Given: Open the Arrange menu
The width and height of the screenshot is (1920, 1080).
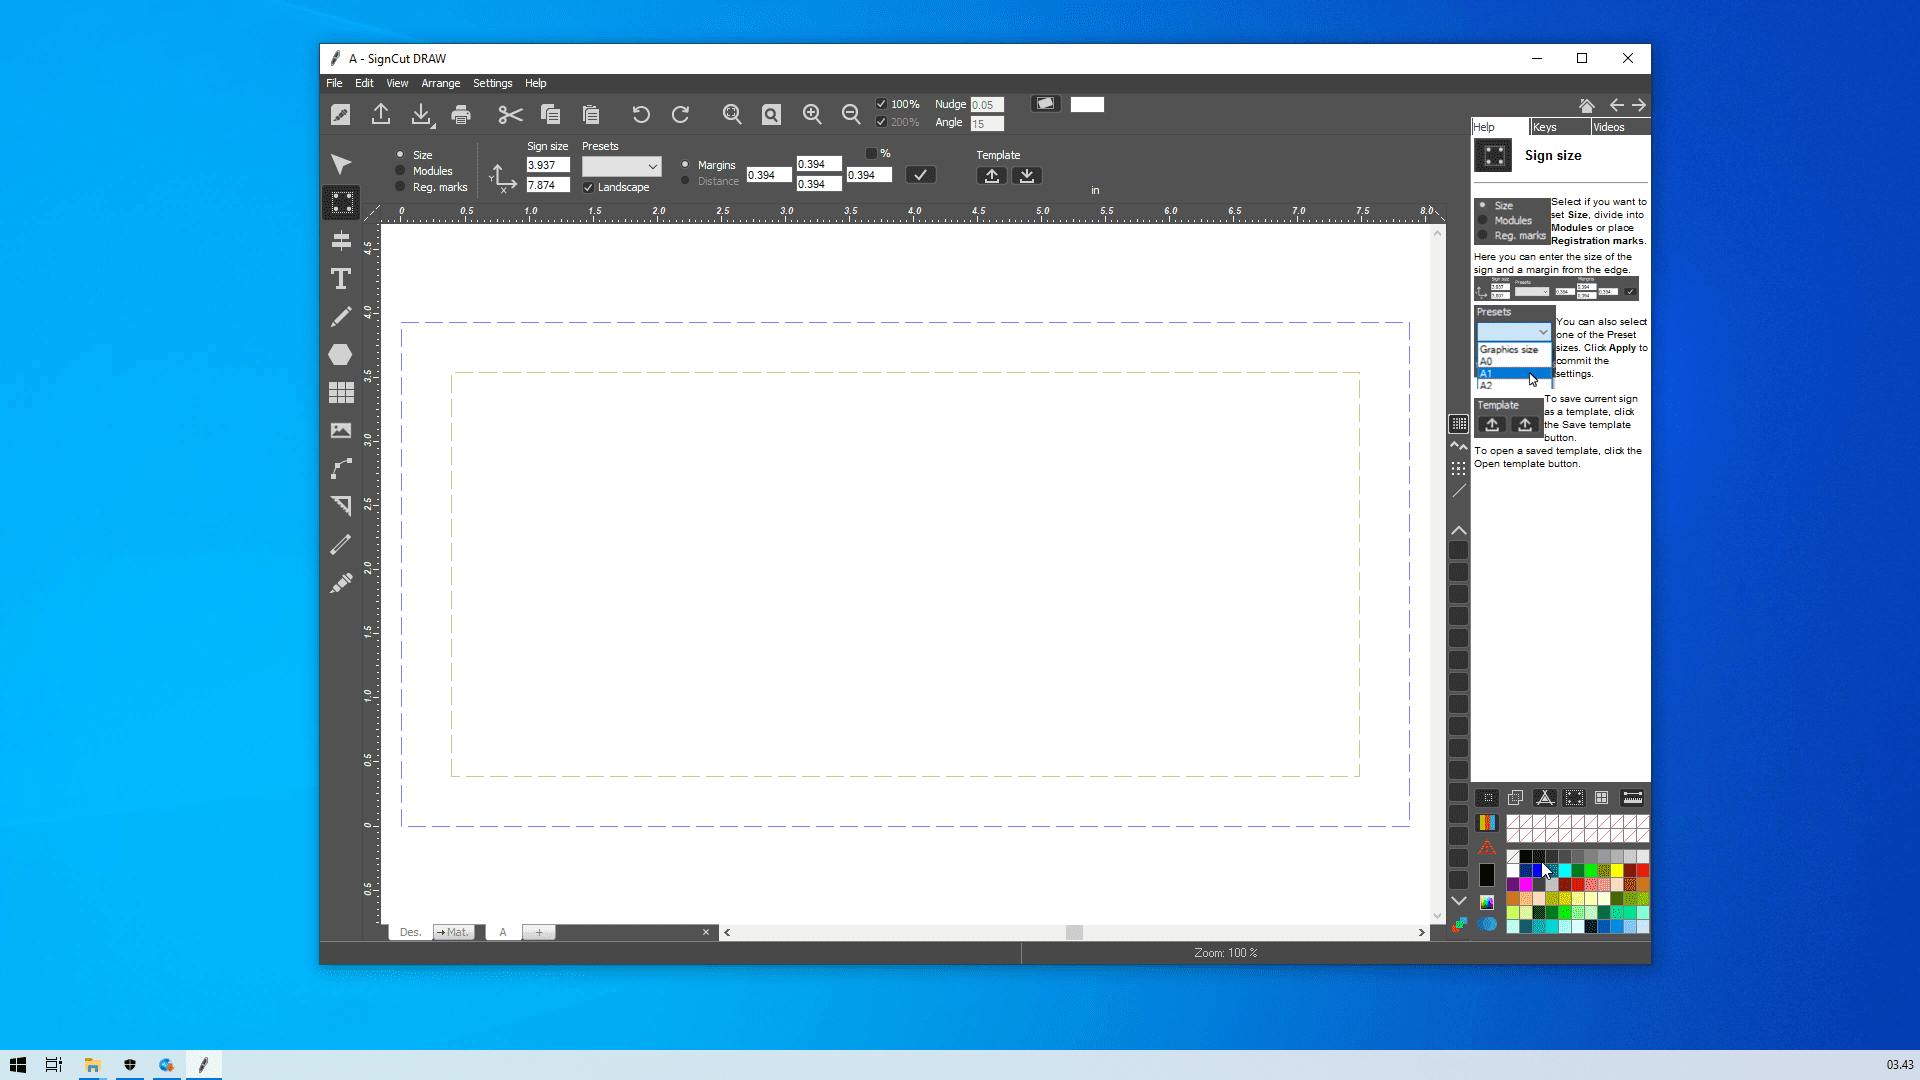Looking at the screenshot, I should click(440, 84).
